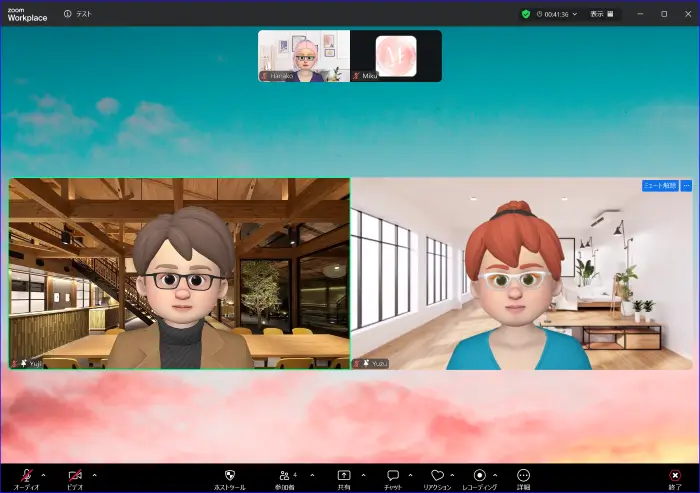The width and height of the screenshot is (700, 493).
Task: Open the チャット chat panel
Action: (393, 476)
